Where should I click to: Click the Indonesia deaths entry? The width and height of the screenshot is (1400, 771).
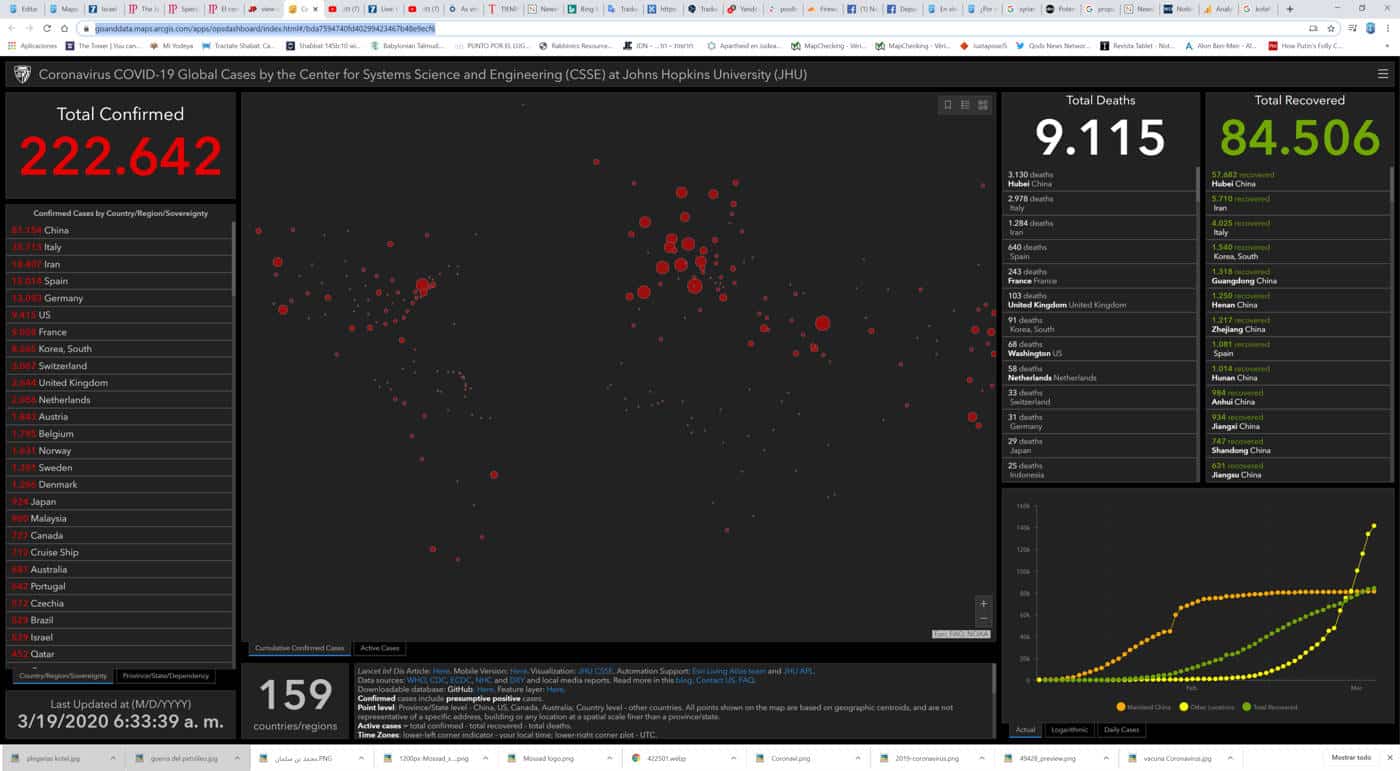point(1099,470)
